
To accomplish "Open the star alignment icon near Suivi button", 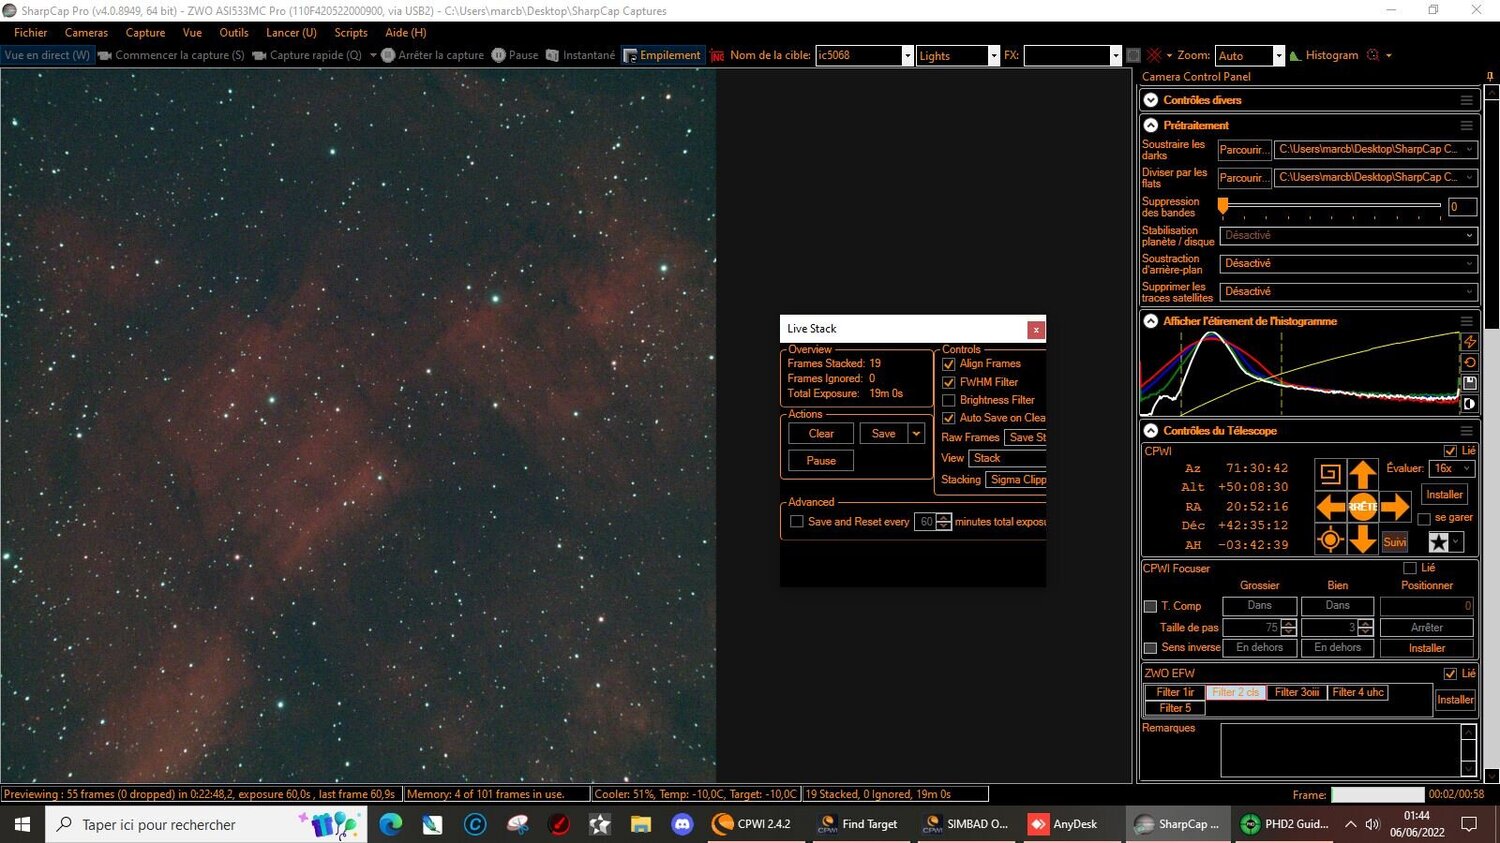I will [1438, 541].
